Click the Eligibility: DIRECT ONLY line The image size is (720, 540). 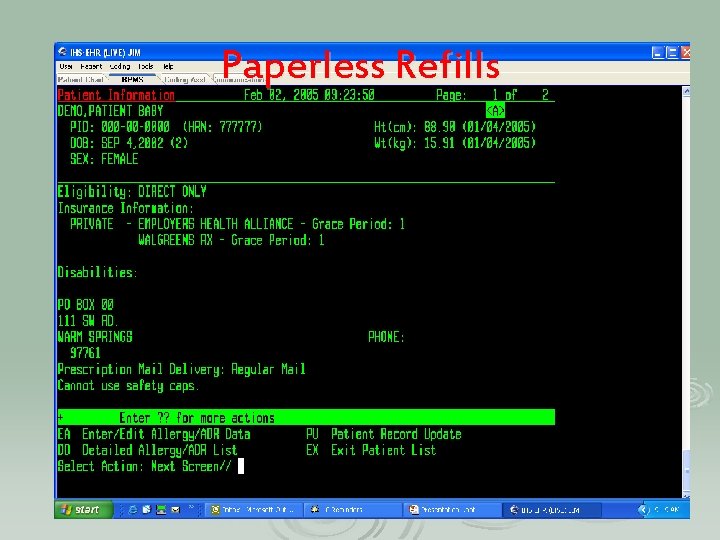tap(132, 191)
